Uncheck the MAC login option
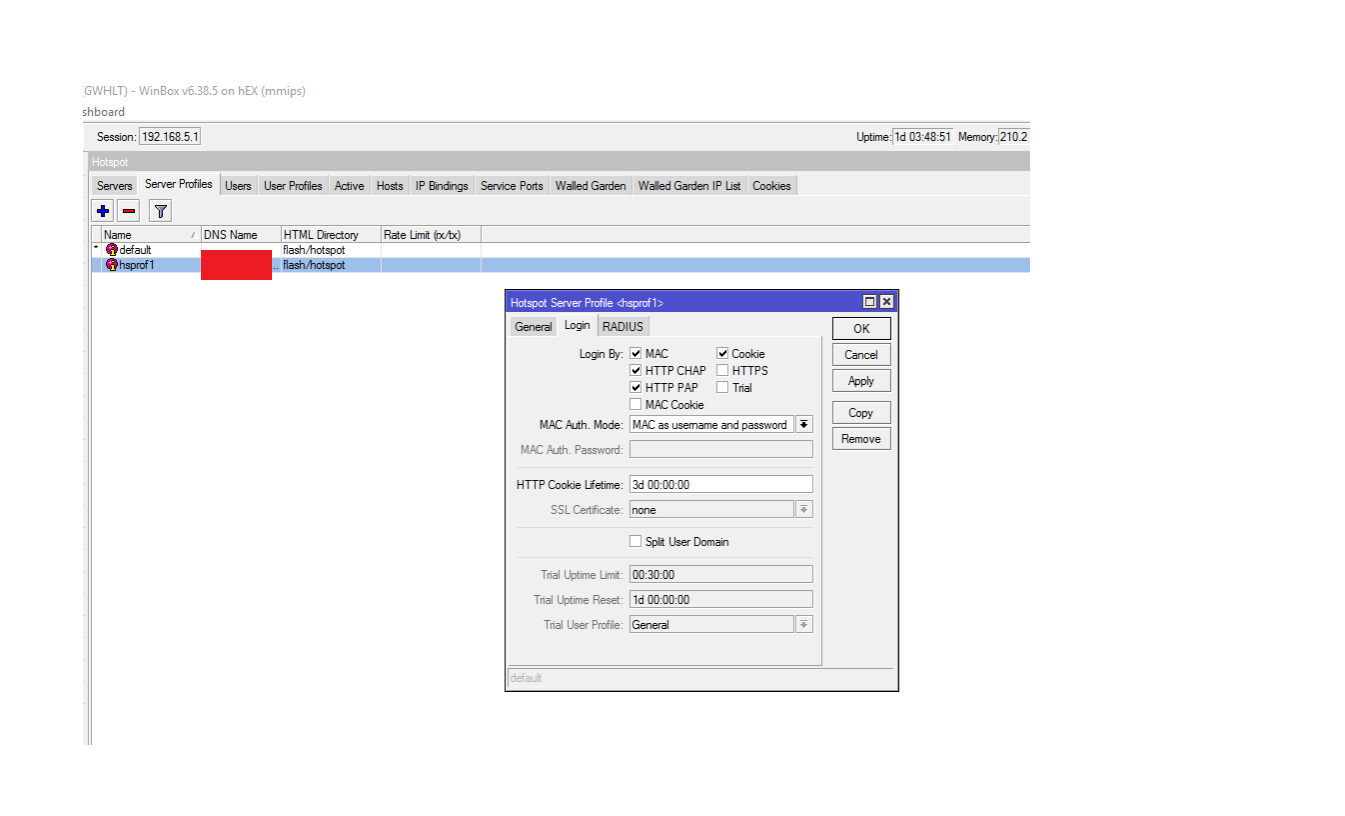 tap(636, 354)
